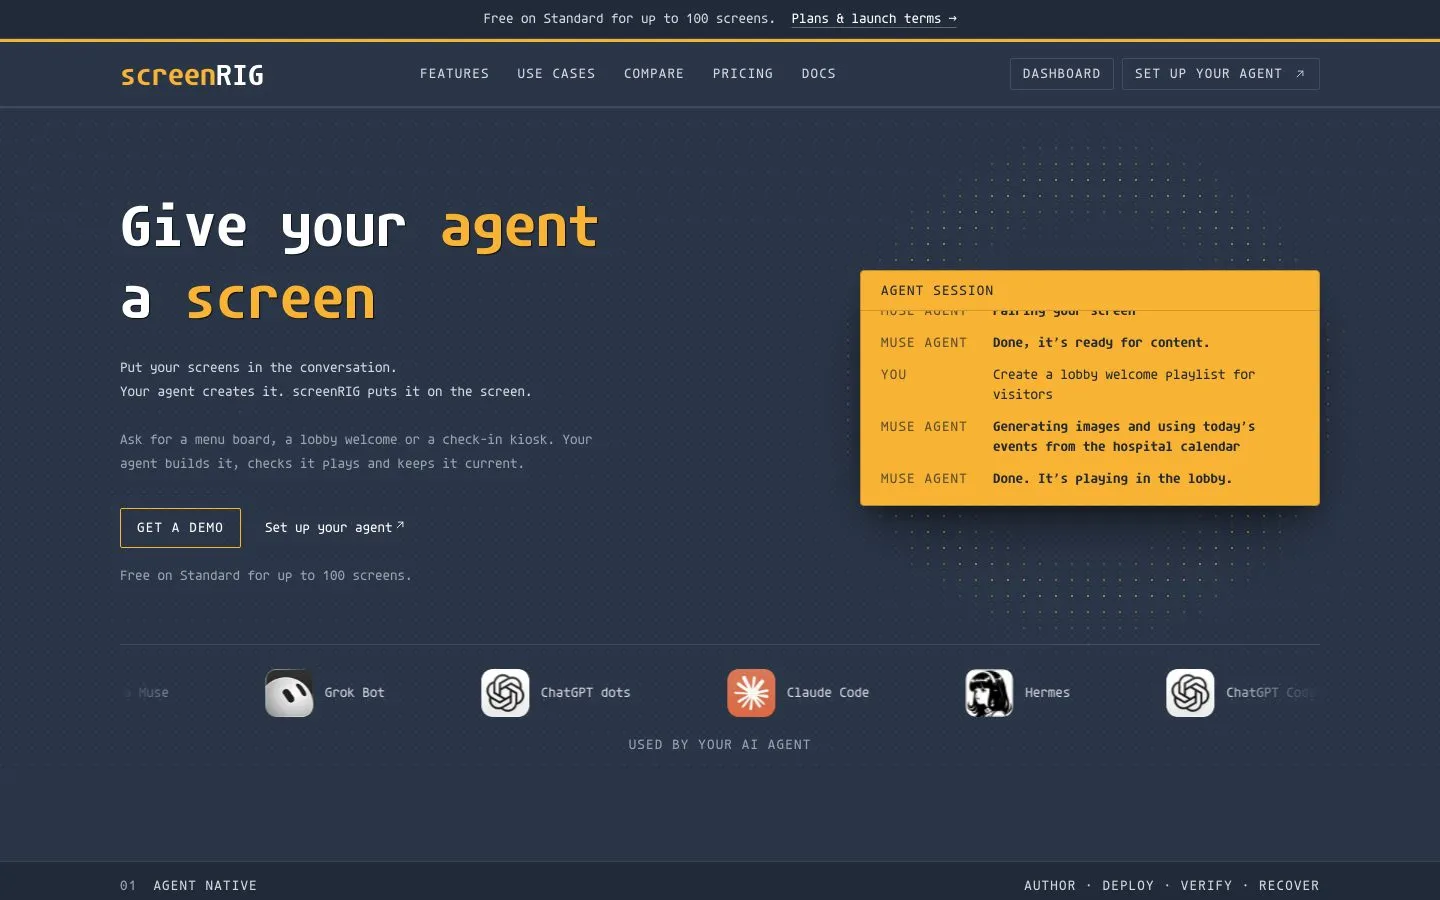Click the Grok Bot icon
This screenshot has height=900, width=1440.
(289, 693)
